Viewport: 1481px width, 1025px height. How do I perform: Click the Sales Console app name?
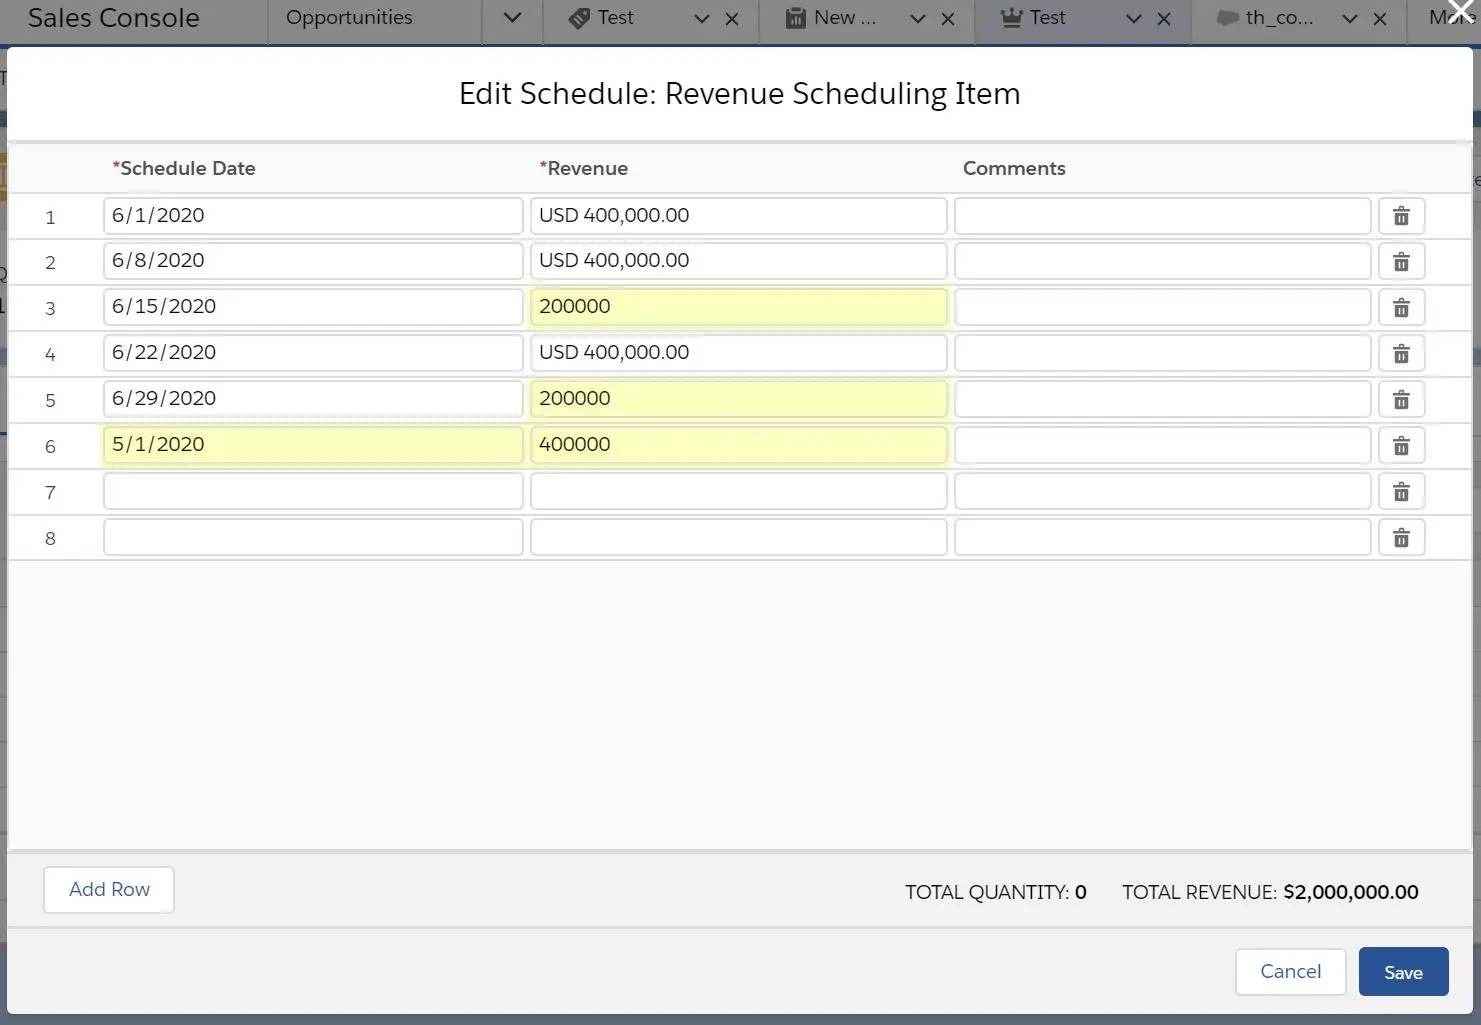pos(114,18)
